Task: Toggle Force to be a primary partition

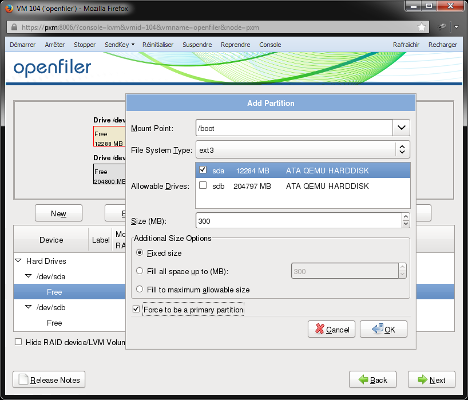Action: (x=136, y=309)
